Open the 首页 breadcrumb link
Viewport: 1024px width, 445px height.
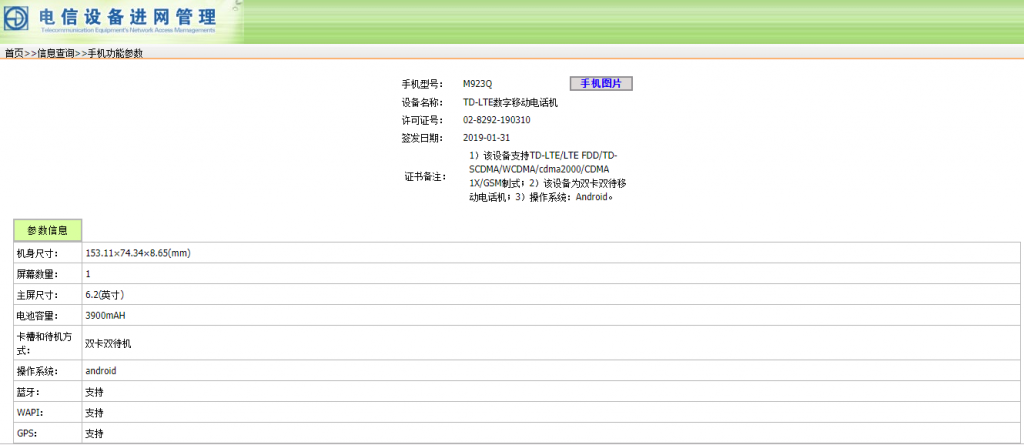14,54
